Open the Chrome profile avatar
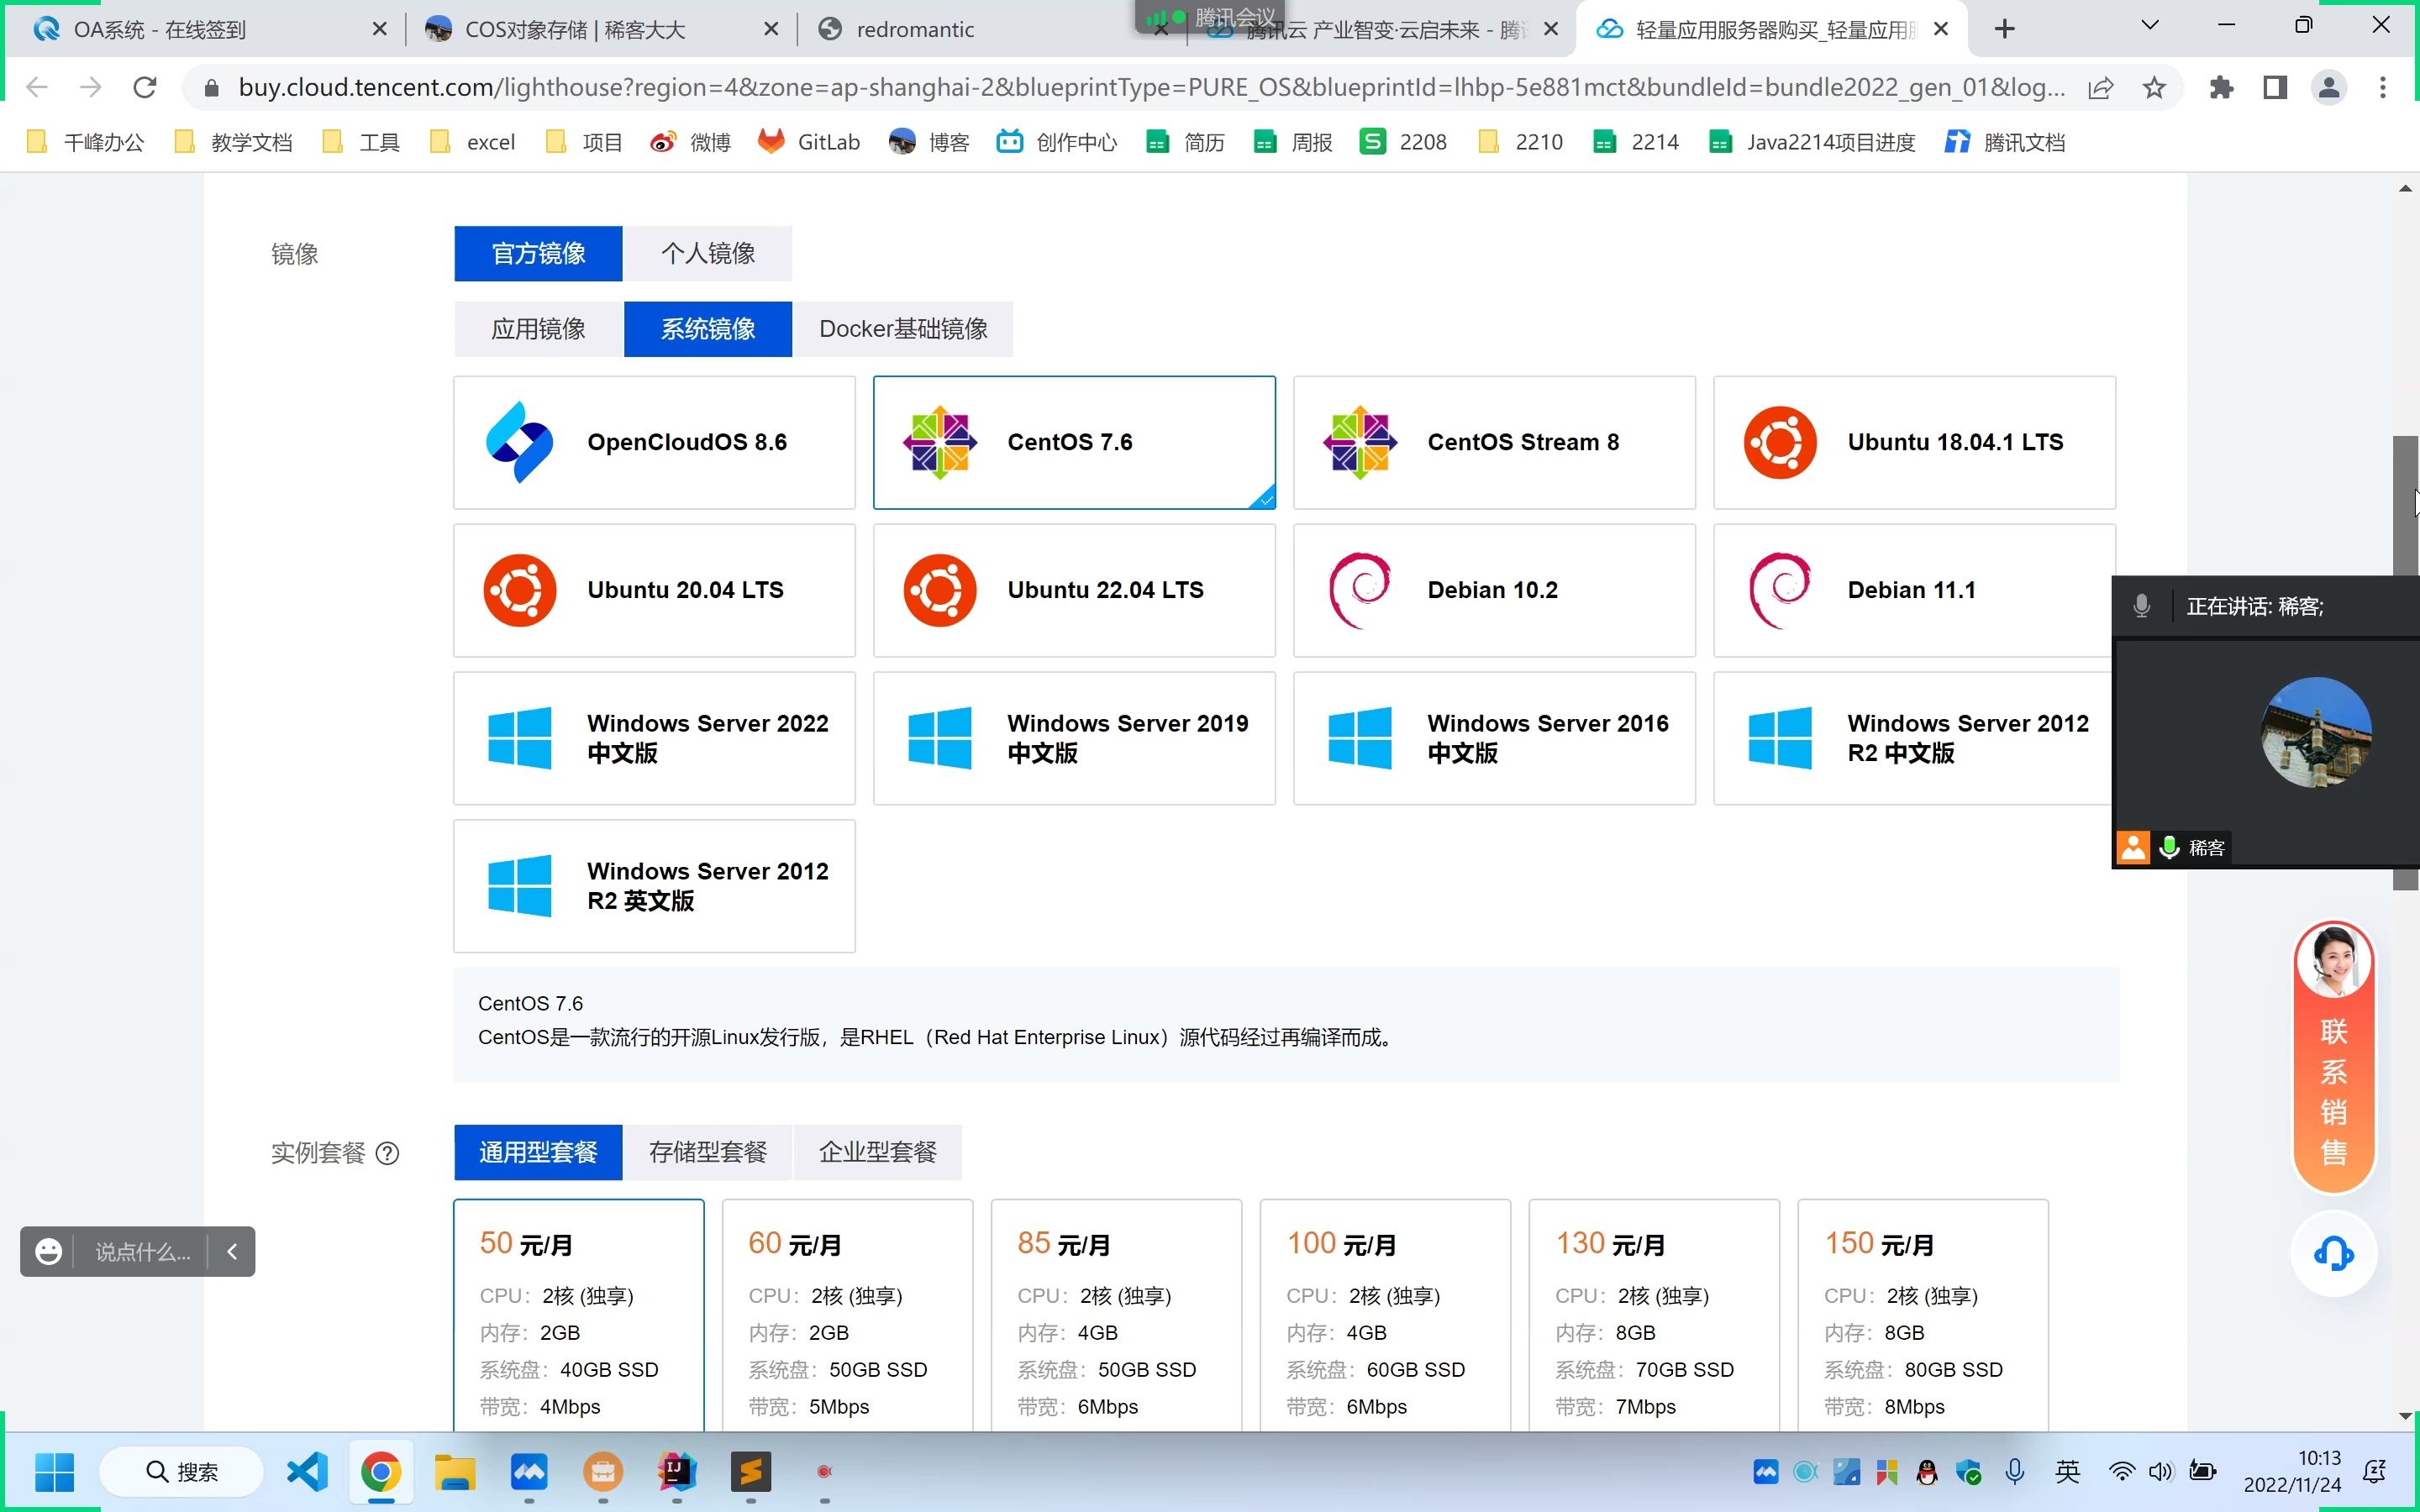This screenshot has height=1512, width=2420. pos(2329,88)
